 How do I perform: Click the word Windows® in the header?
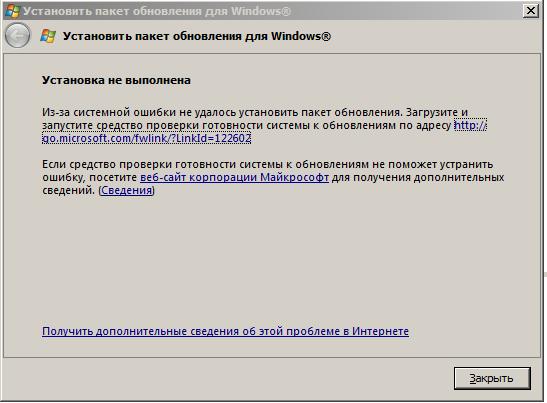[x=301, y=36]
